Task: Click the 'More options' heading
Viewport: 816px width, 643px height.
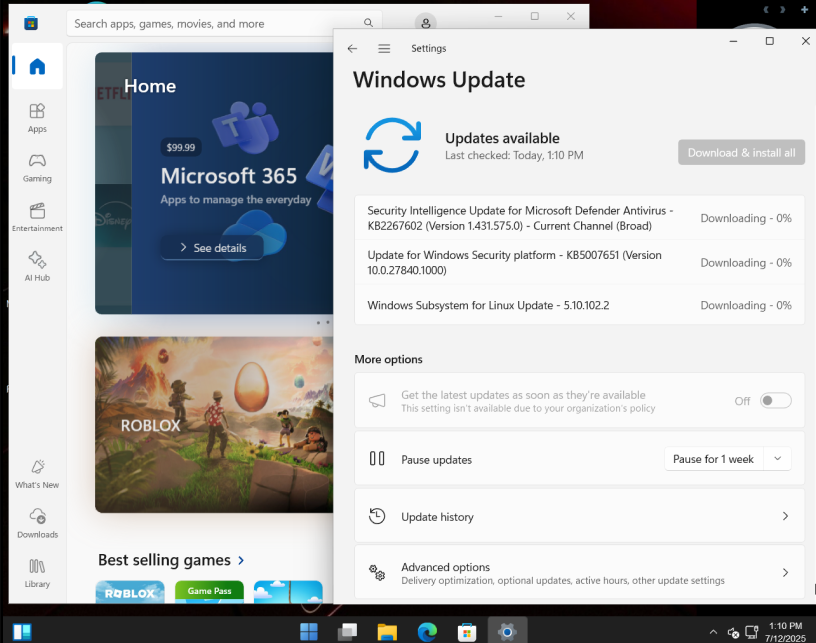Action: [388, 359]
